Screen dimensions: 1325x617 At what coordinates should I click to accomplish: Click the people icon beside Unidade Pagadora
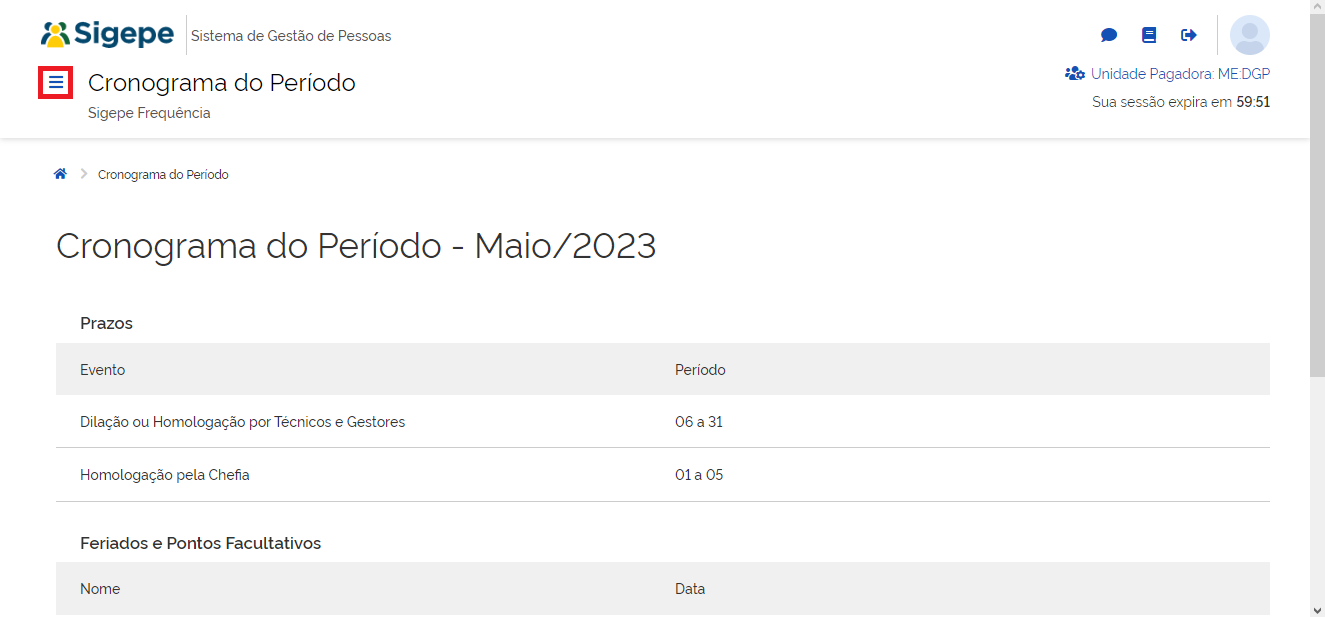1075,73
